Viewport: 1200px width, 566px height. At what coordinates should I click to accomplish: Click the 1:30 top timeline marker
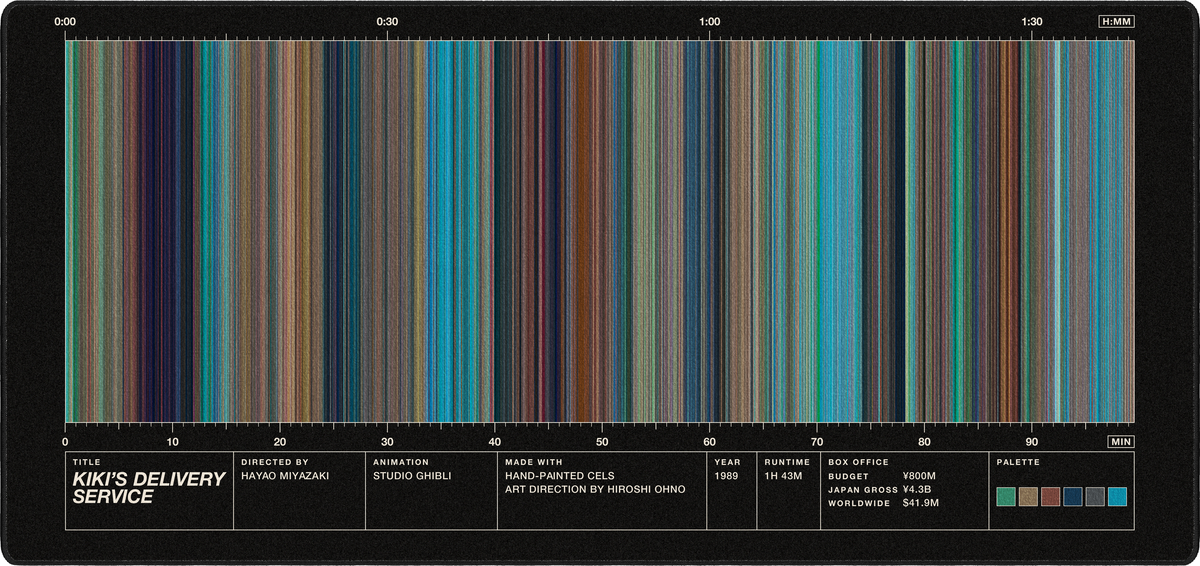click(x=1032, y=21)
